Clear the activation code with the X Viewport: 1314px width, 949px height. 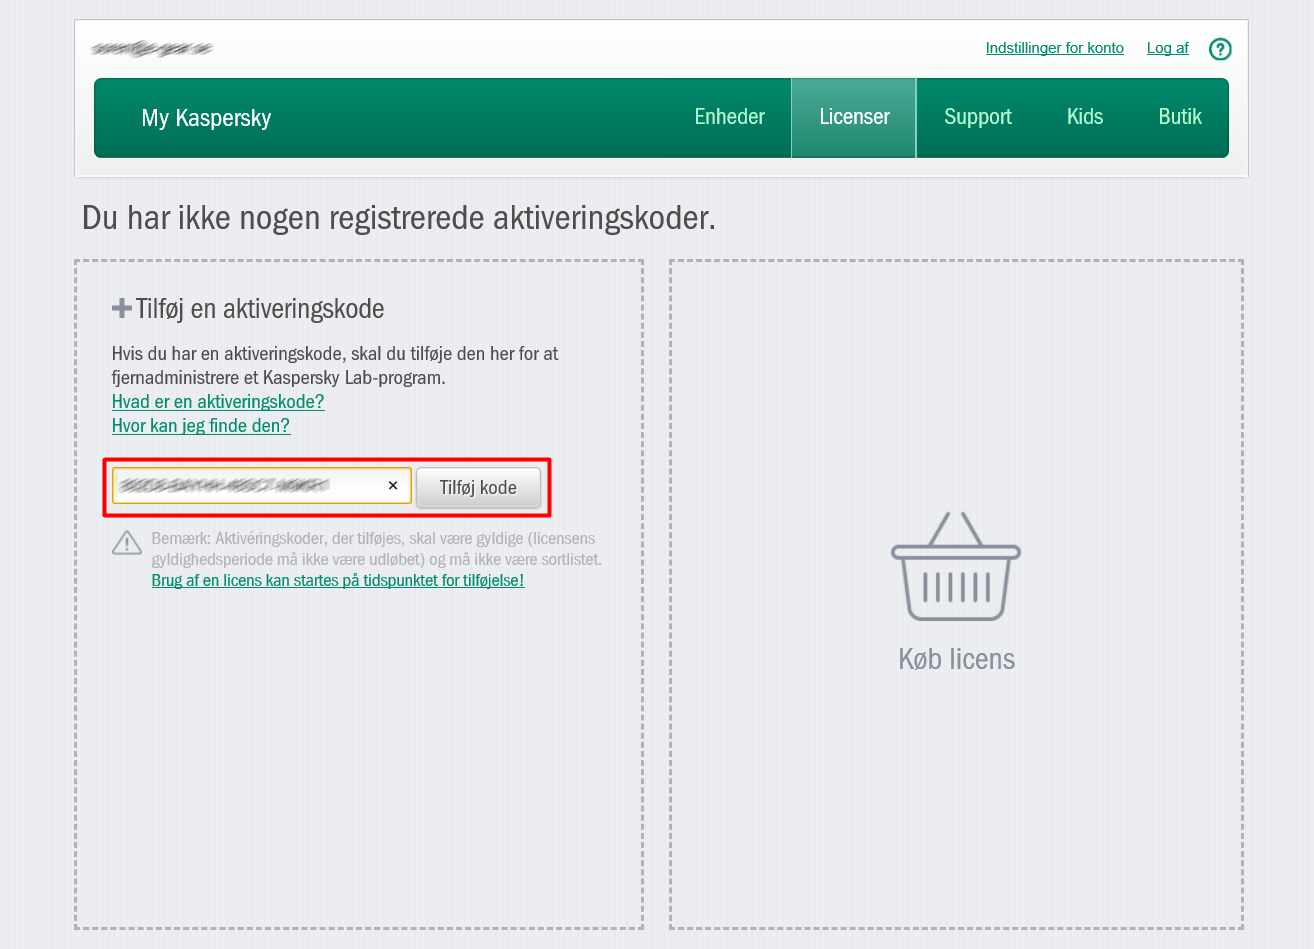click(393, 485)
